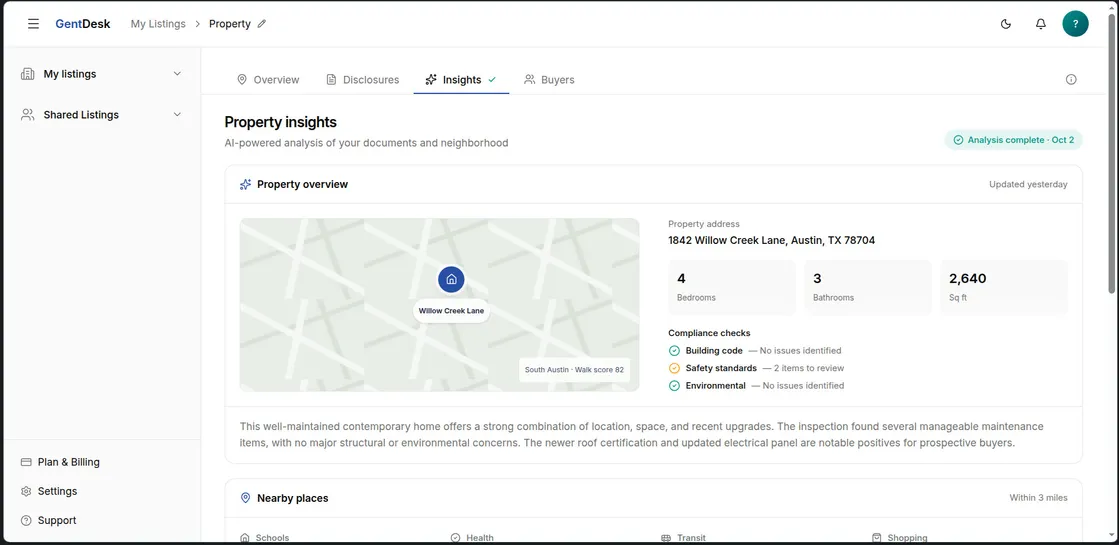The height and width of the screenshot is (545, 1119).
Task: Click the Property overview sparkle icon
Action: 245,184
